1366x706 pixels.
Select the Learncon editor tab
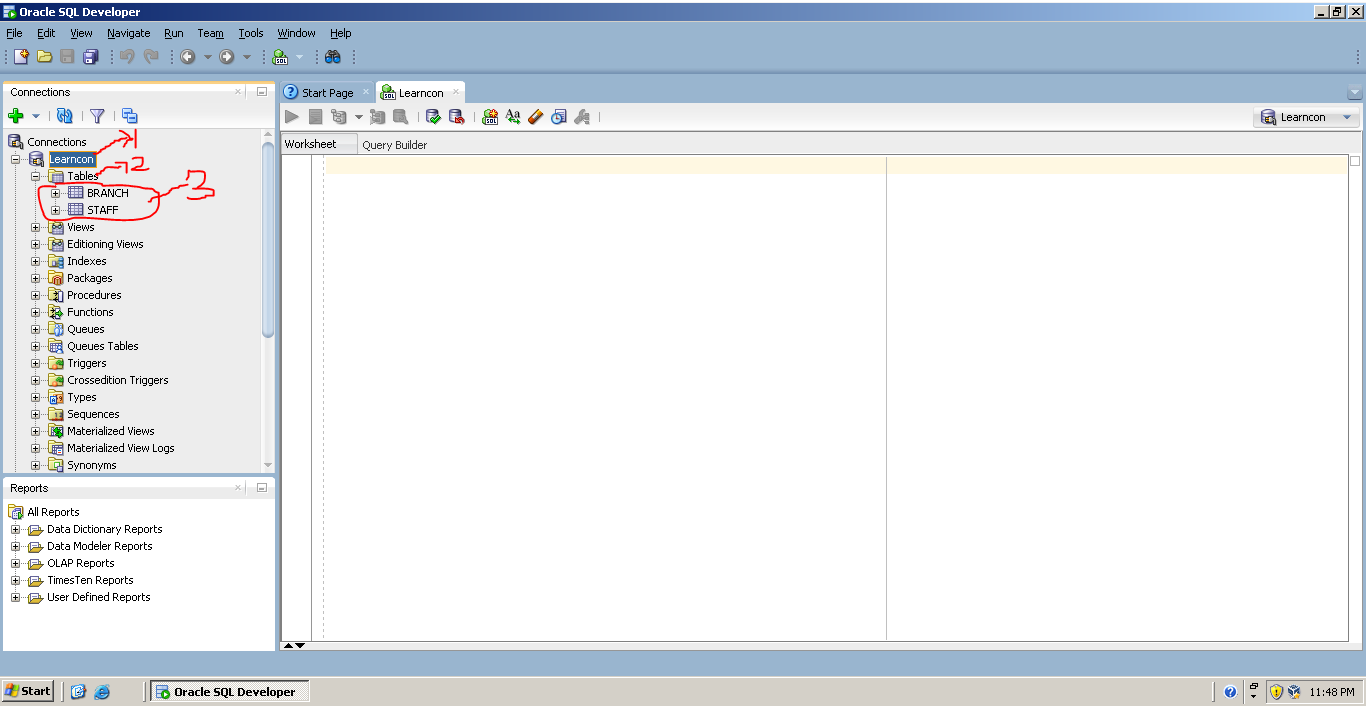(x=421, y=93)
